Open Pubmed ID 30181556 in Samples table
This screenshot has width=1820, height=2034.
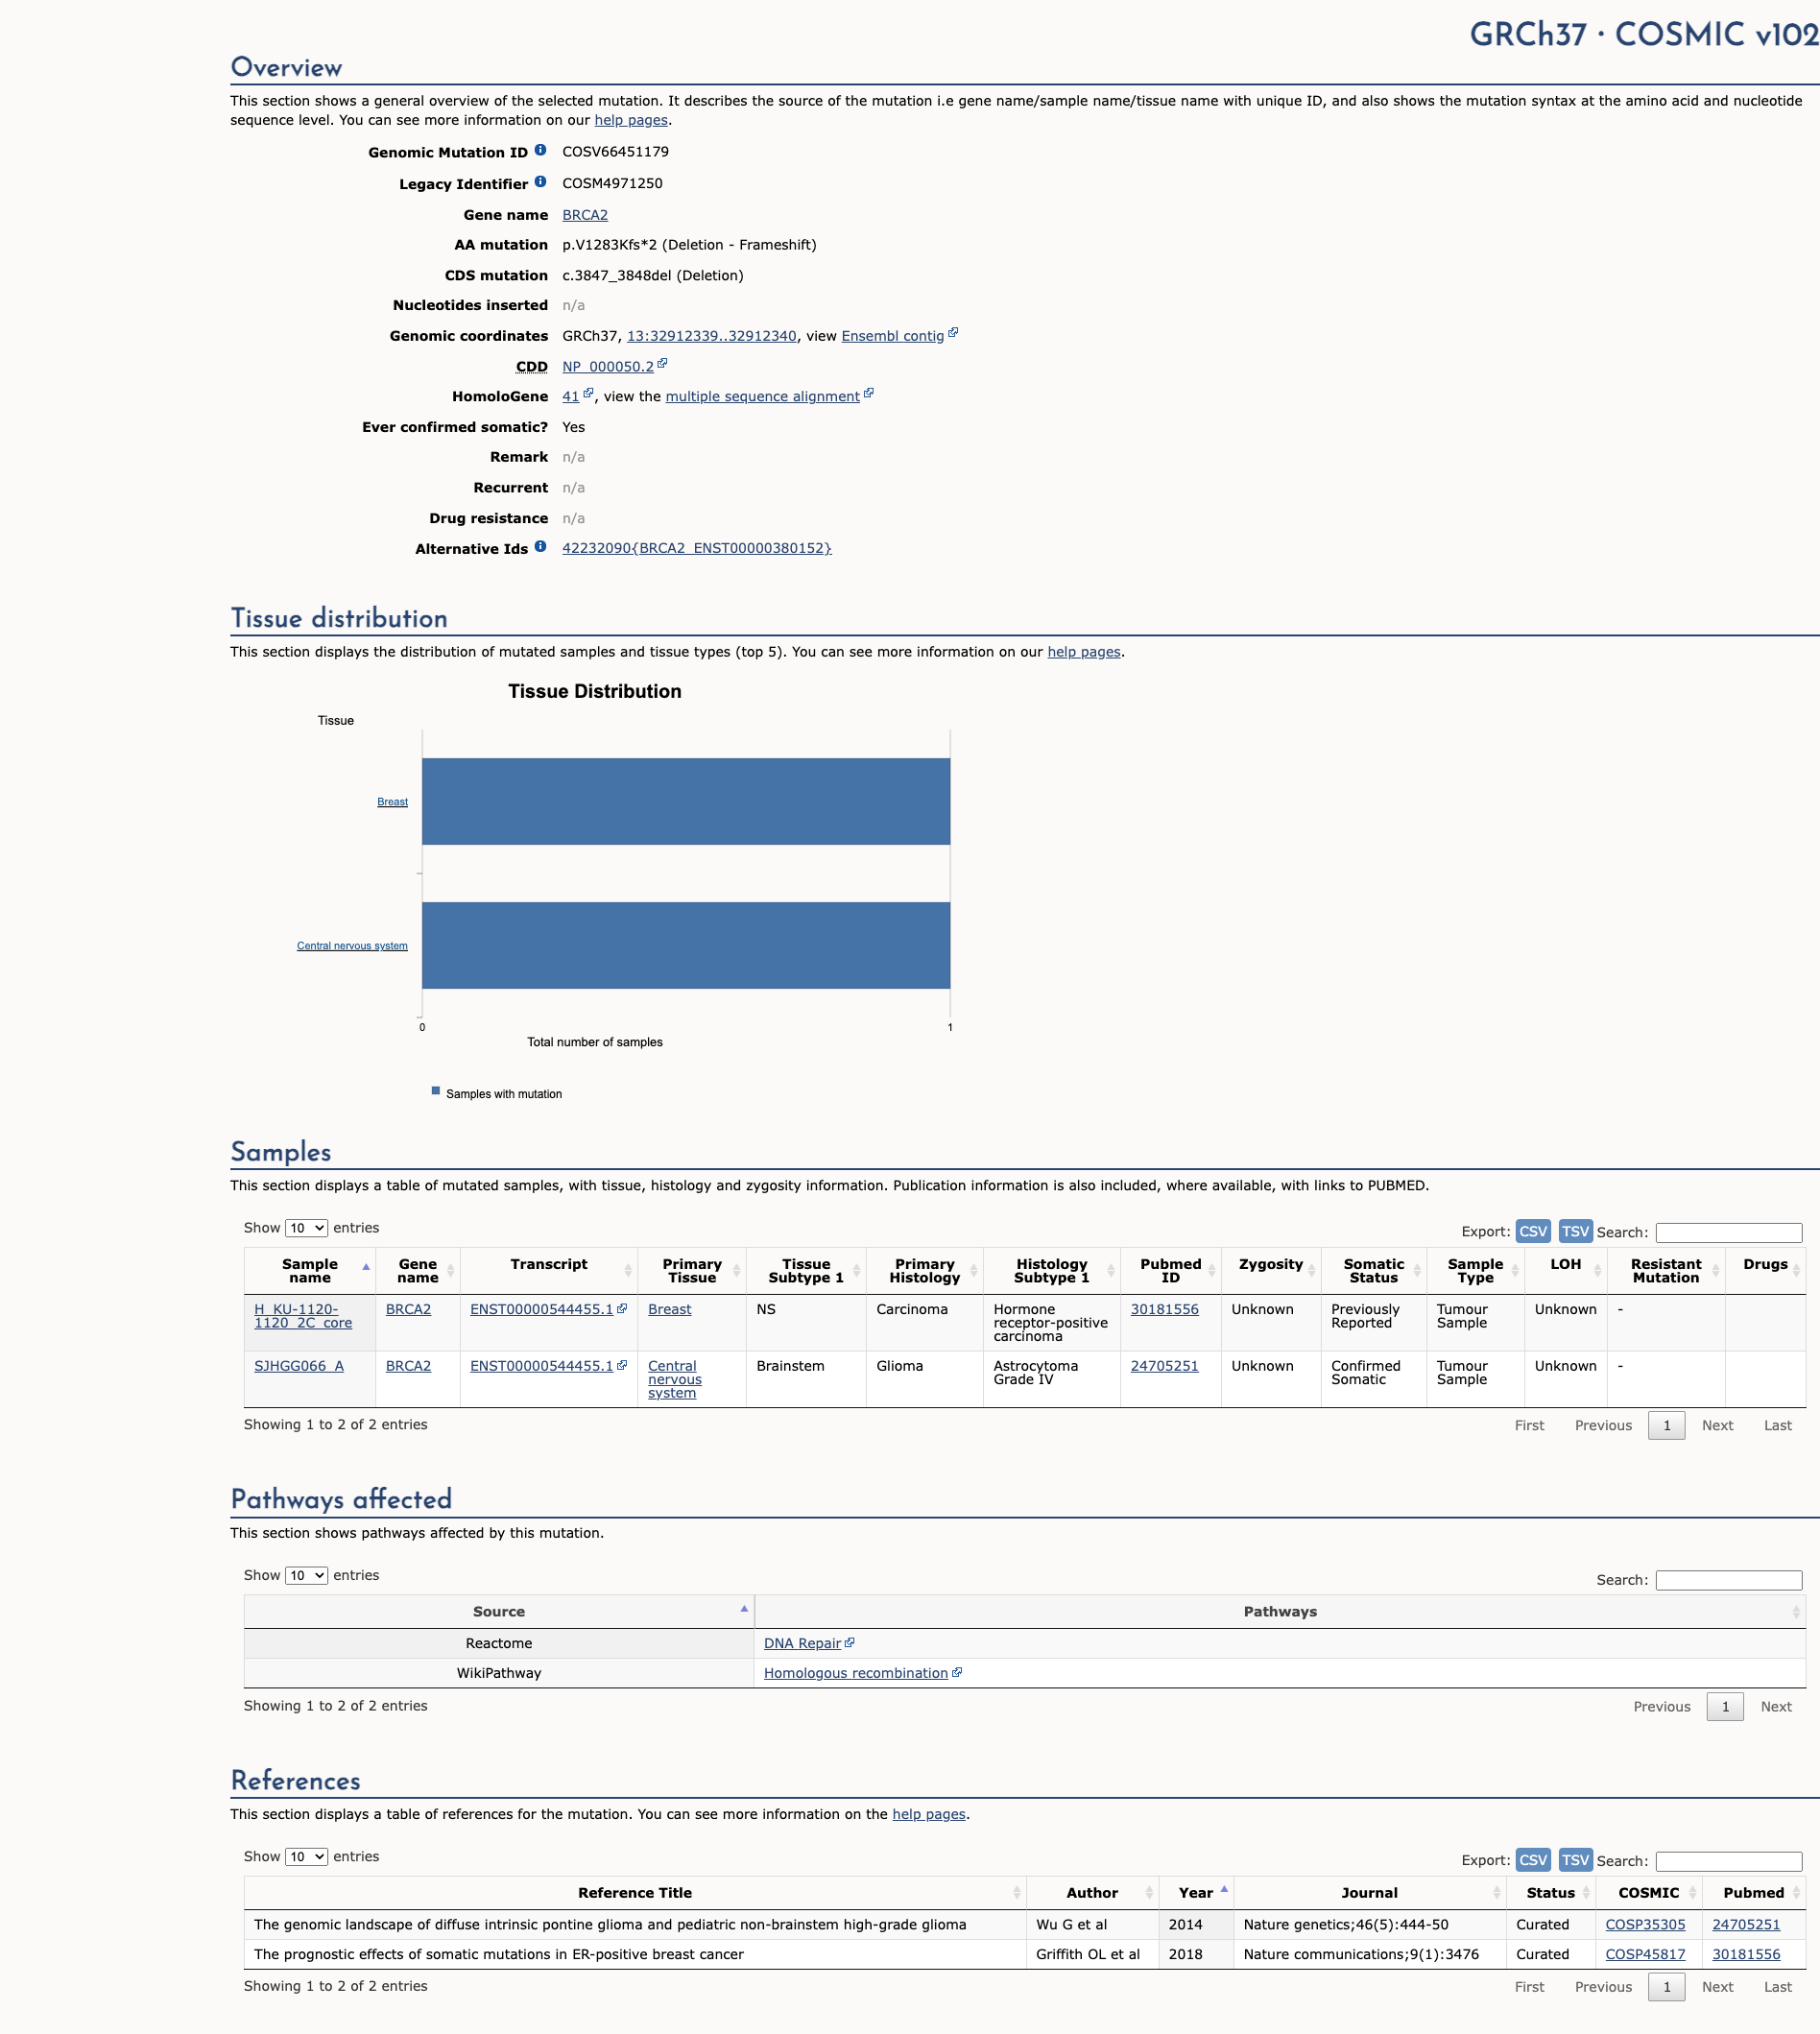click(1164, 1309)
